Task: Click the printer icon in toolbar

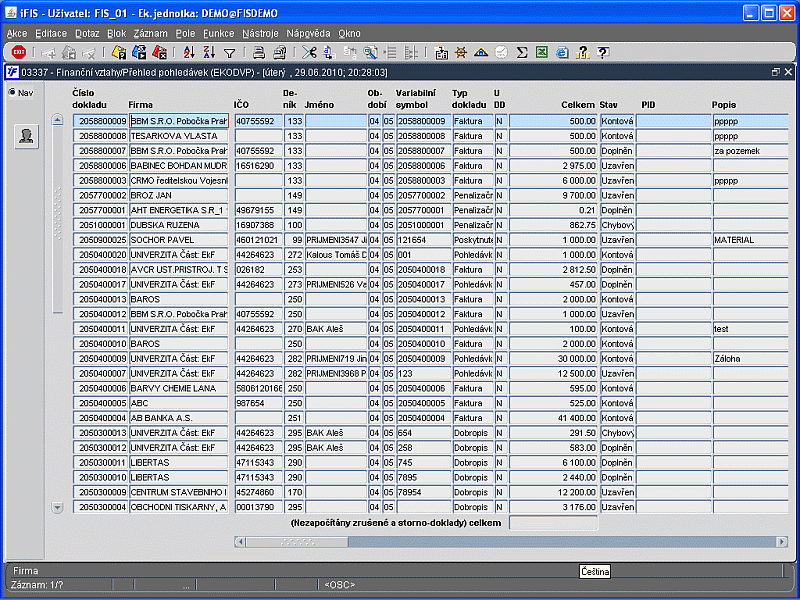Action: (257, 53)
